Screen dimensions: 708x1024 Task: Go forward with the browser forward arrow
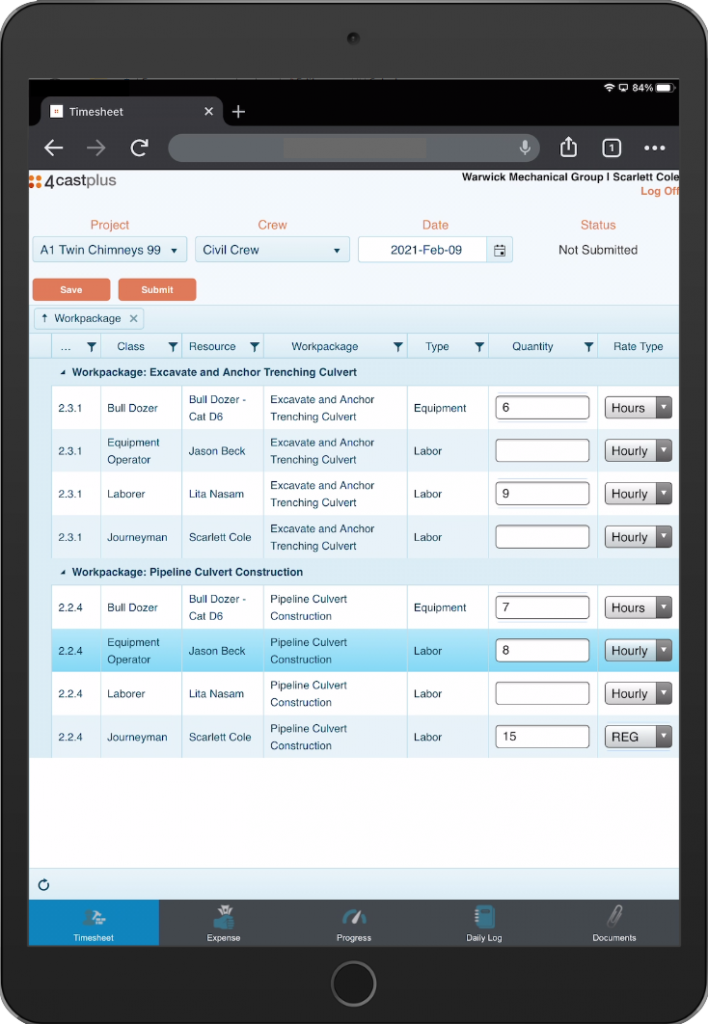pyautogui.click(x=96, y=148)
